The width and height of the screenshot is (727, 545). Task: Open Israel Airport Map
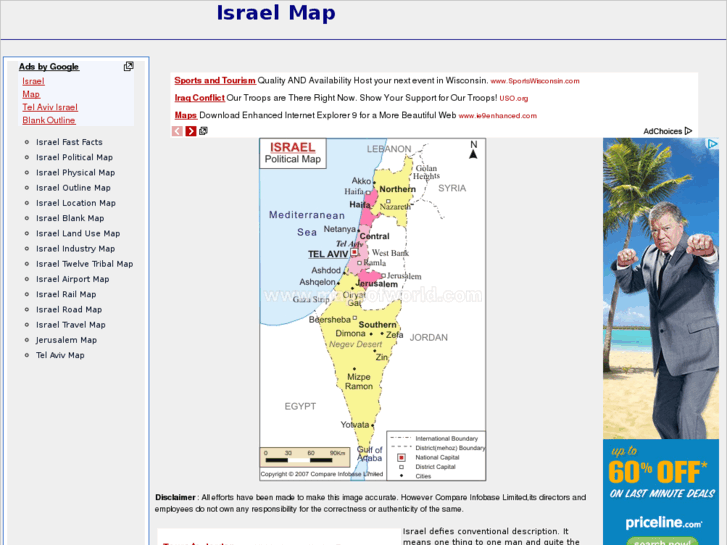73,279
